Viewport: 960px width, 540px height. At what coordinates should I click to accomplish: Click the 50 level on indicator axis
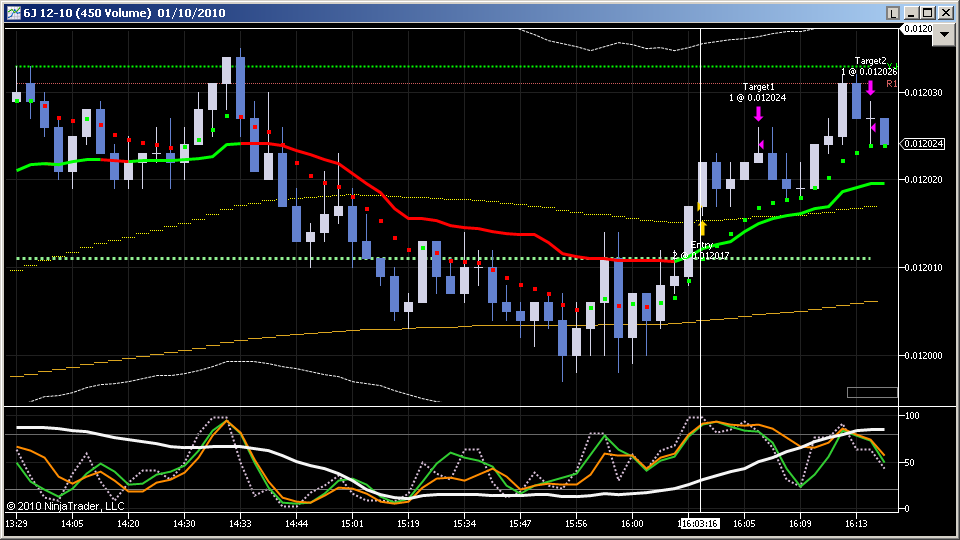(910, 462)
